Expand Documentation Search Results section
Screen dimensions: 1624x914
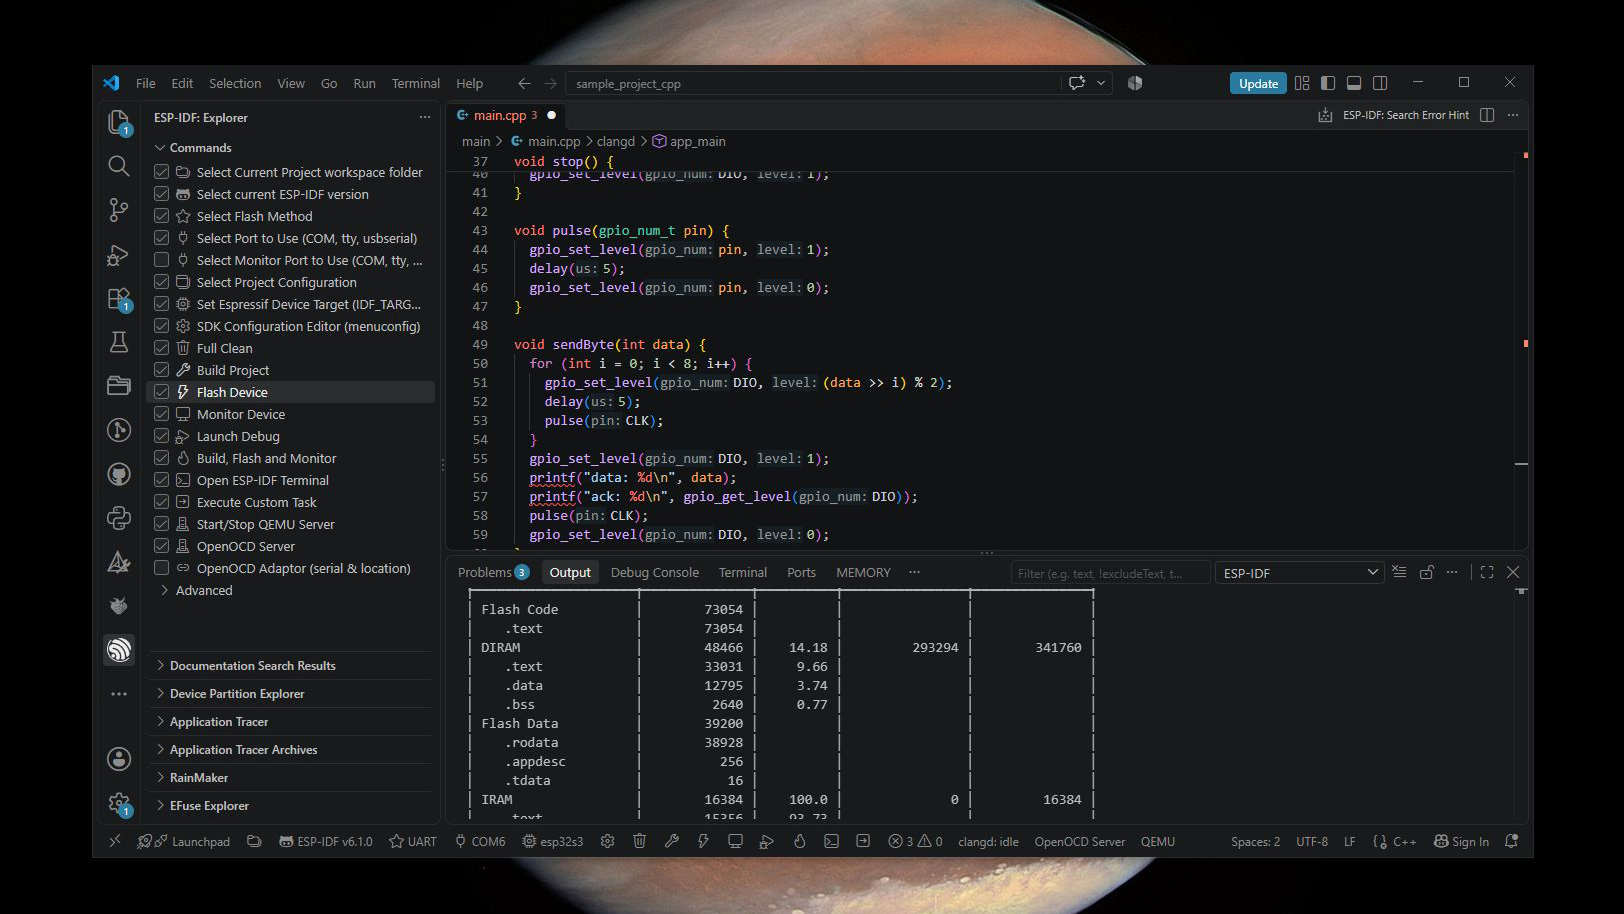252,665
